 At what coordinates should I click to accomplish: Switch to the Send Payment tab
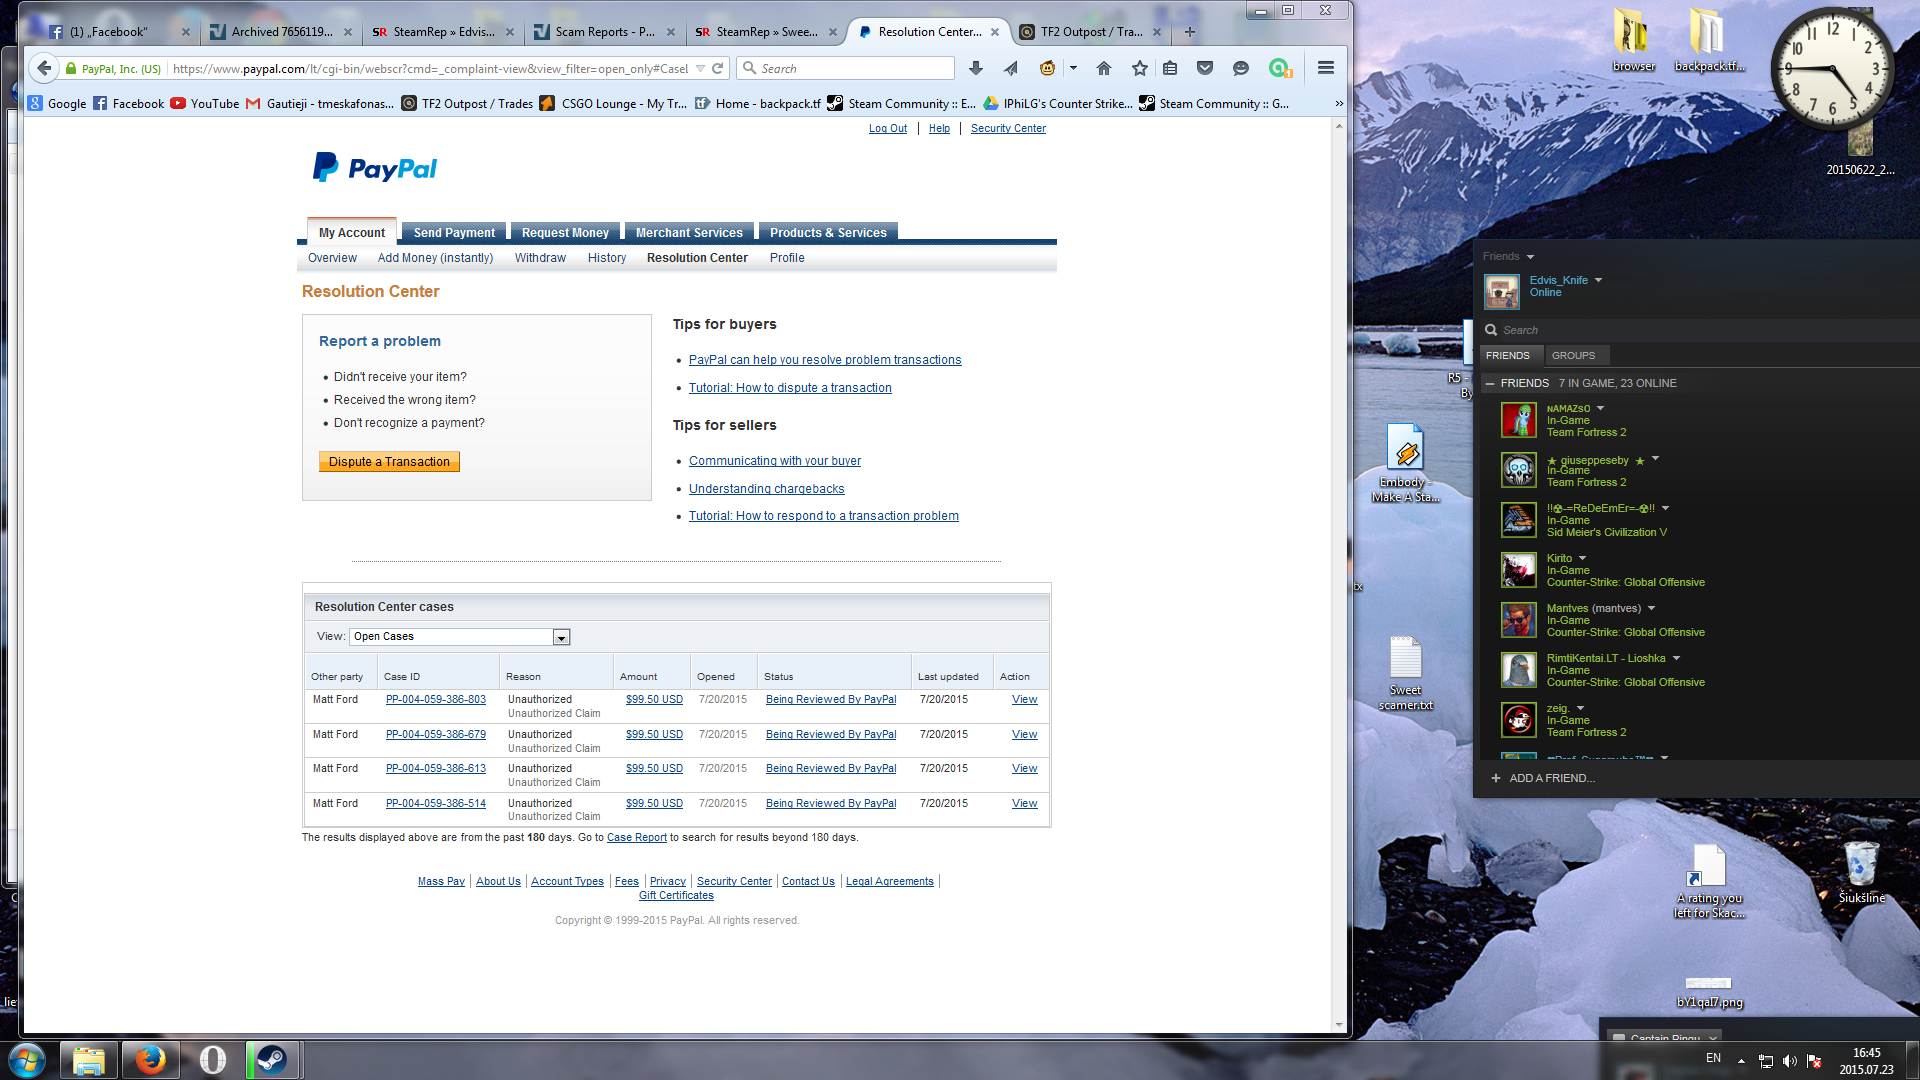(454, 232)
